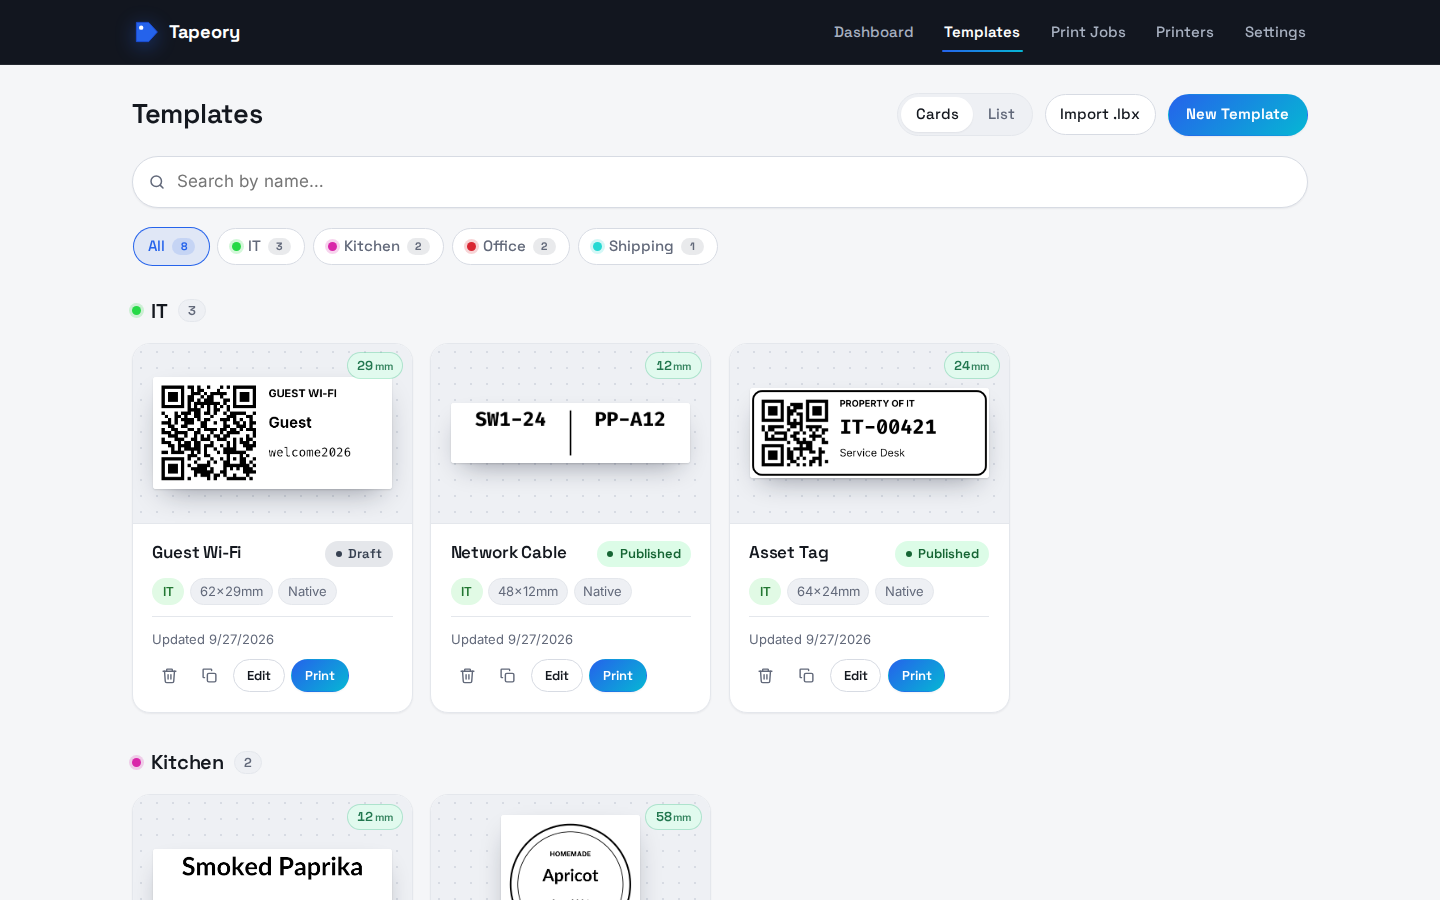
Task: Print the Guest Wi-Fi template
Action: [320, 676]
